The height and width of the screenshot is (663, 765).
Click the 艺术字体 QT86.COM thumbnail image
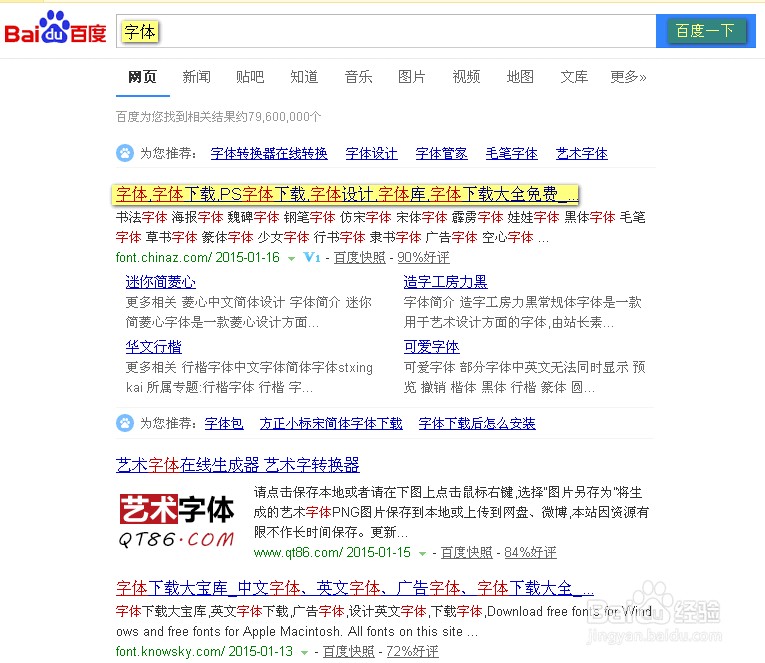177,522
